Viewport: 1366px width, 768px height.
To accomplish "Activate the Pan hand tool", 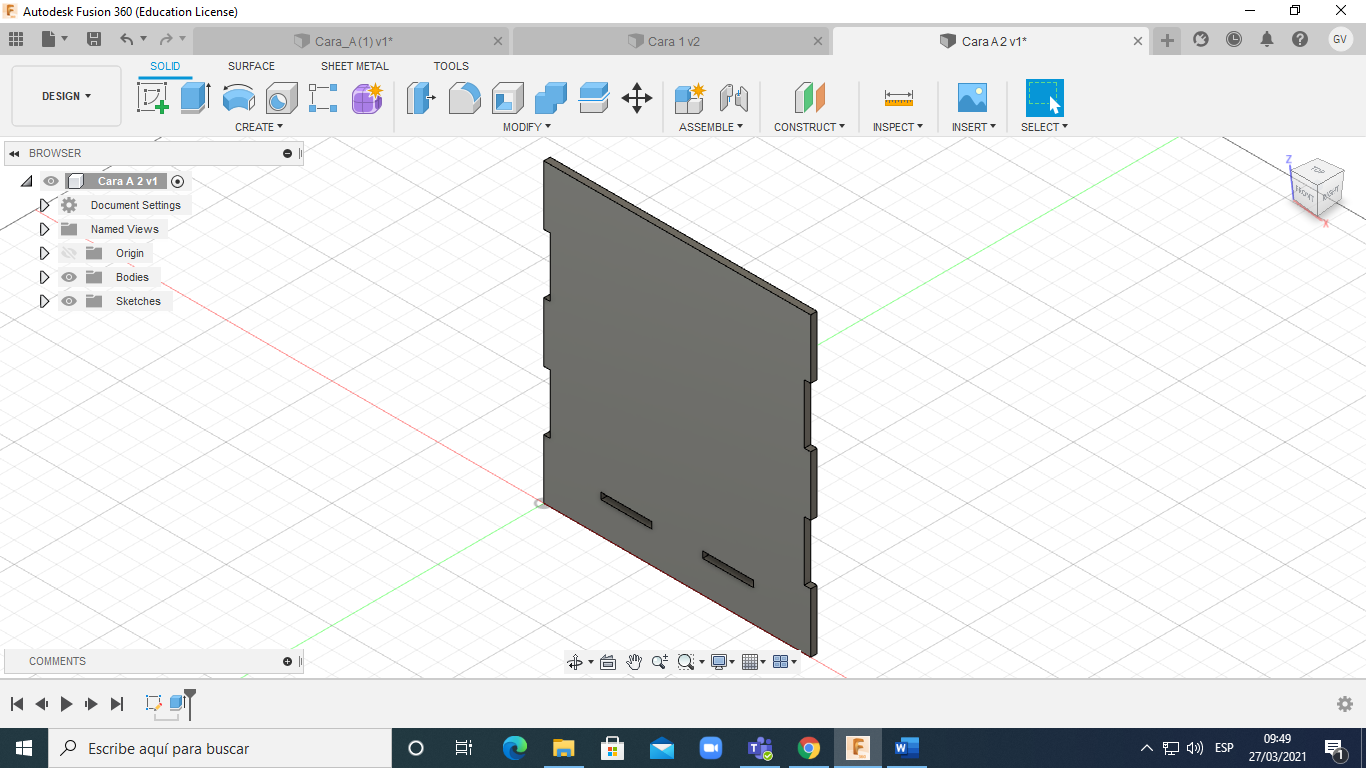I will tap(633, 662).
